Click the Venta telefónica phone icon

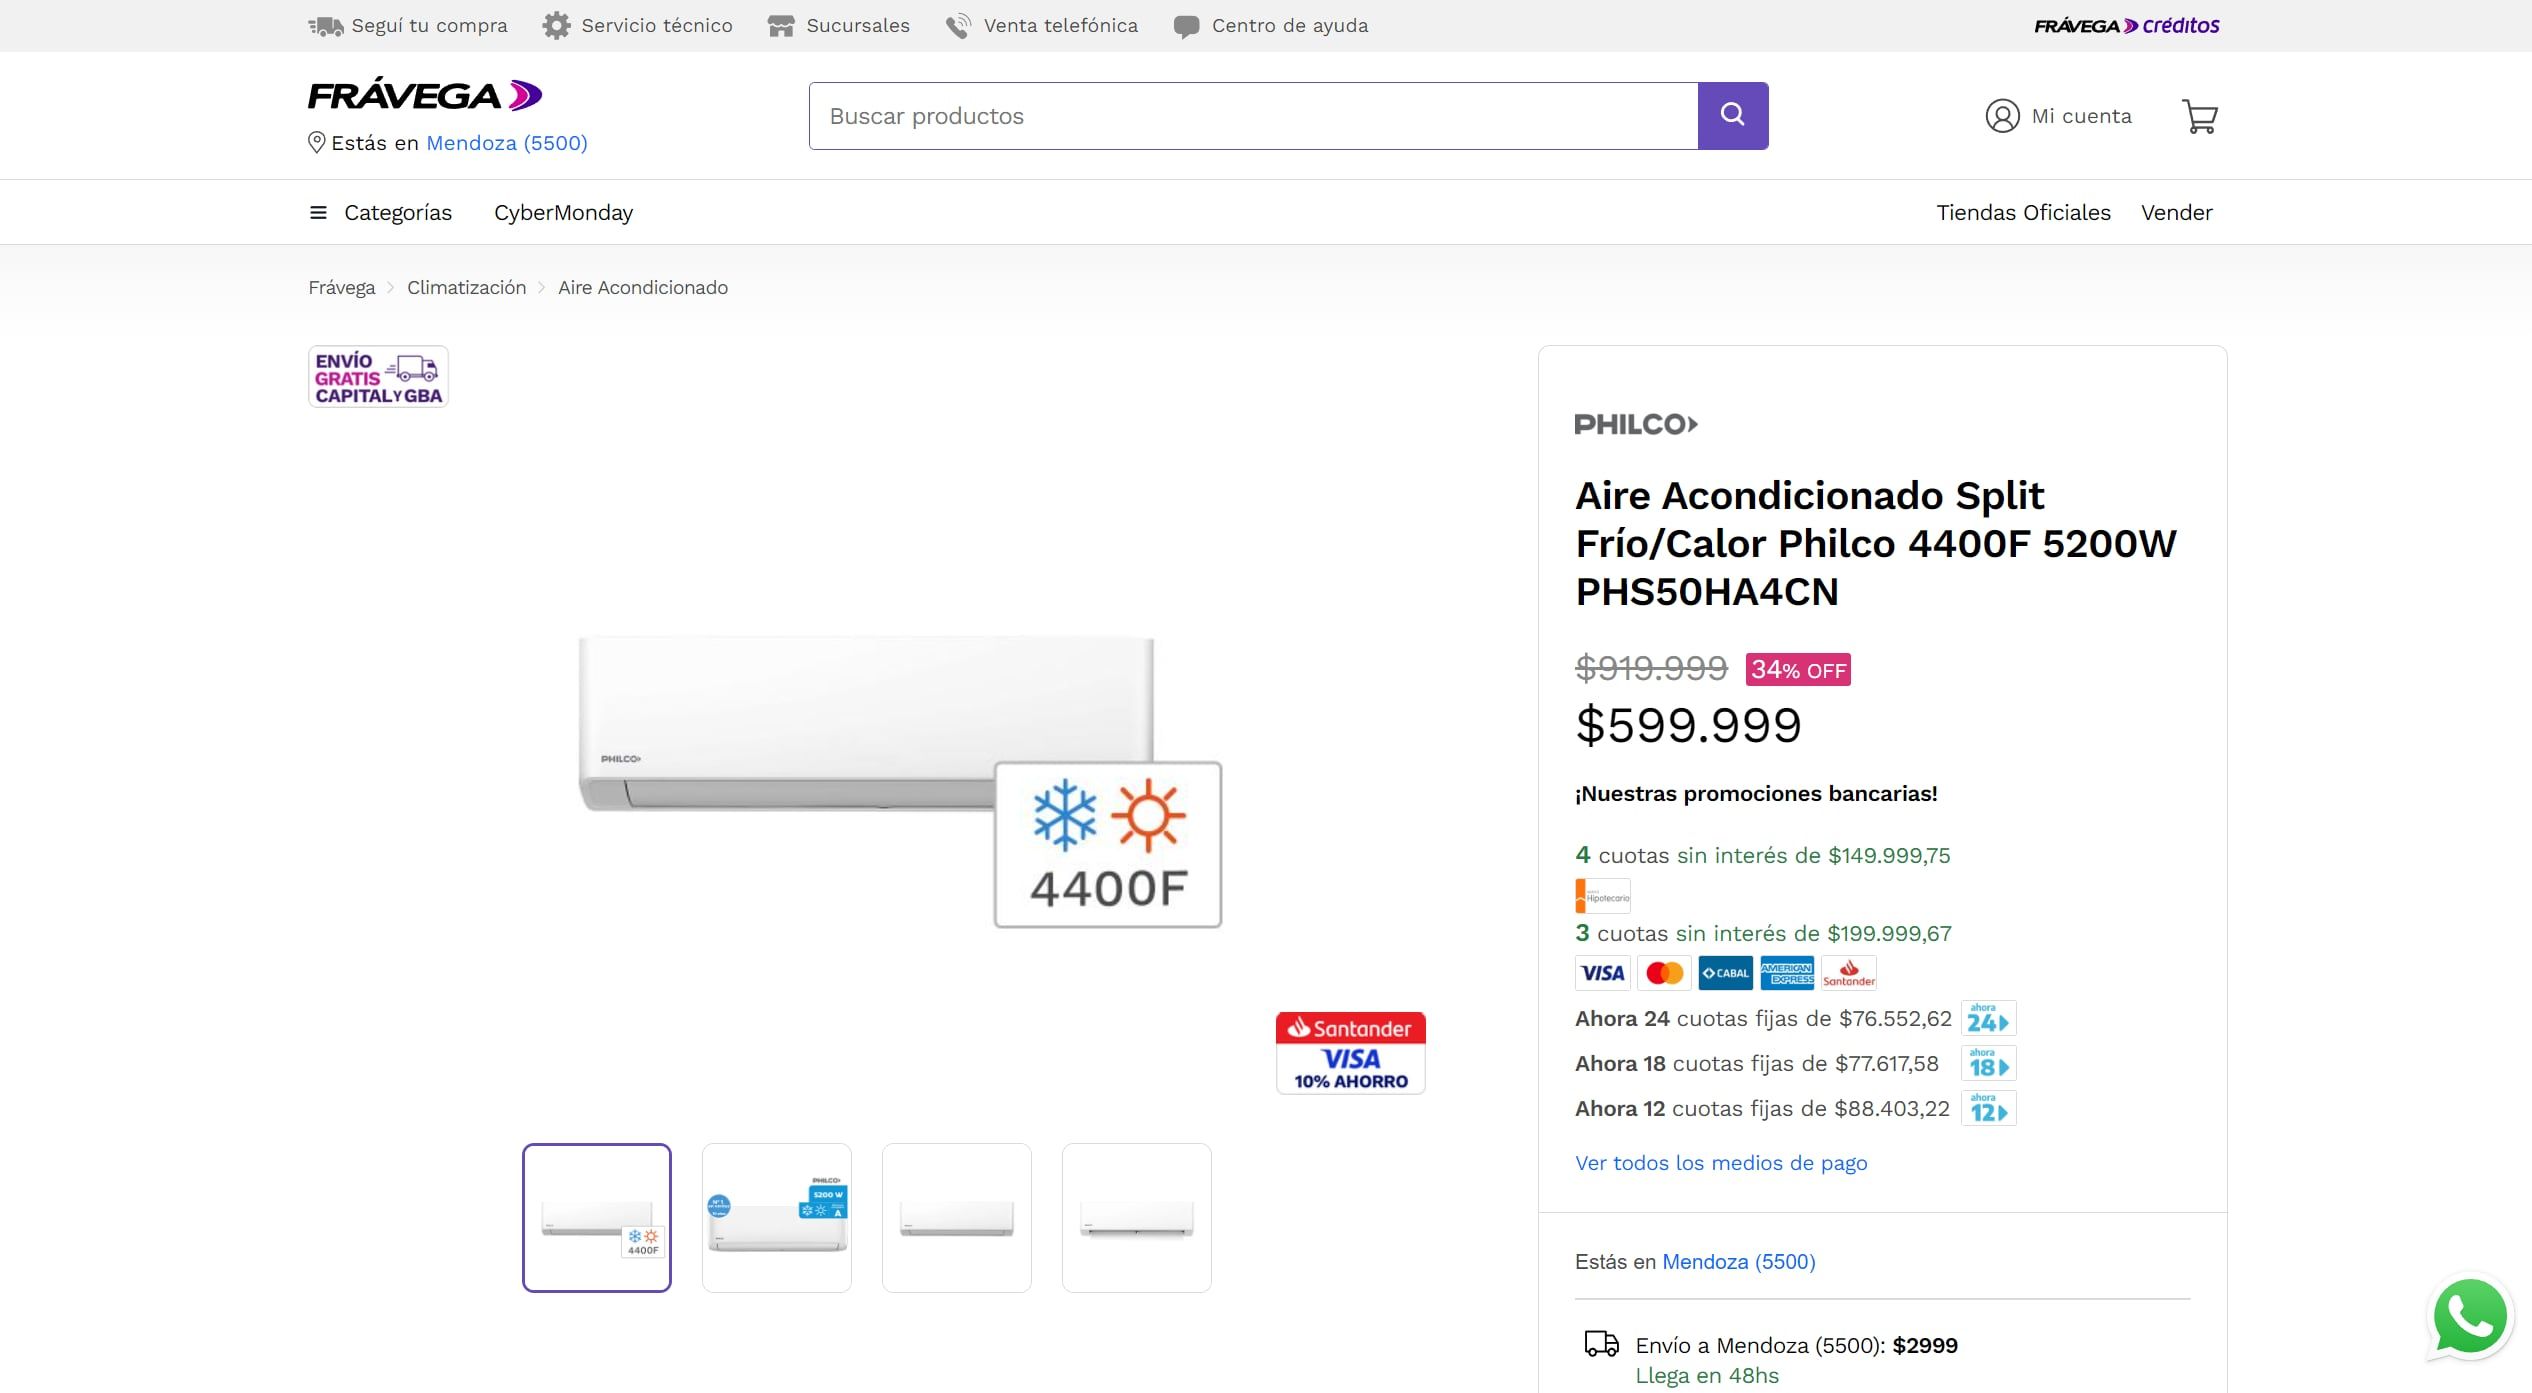click(957, 25)
